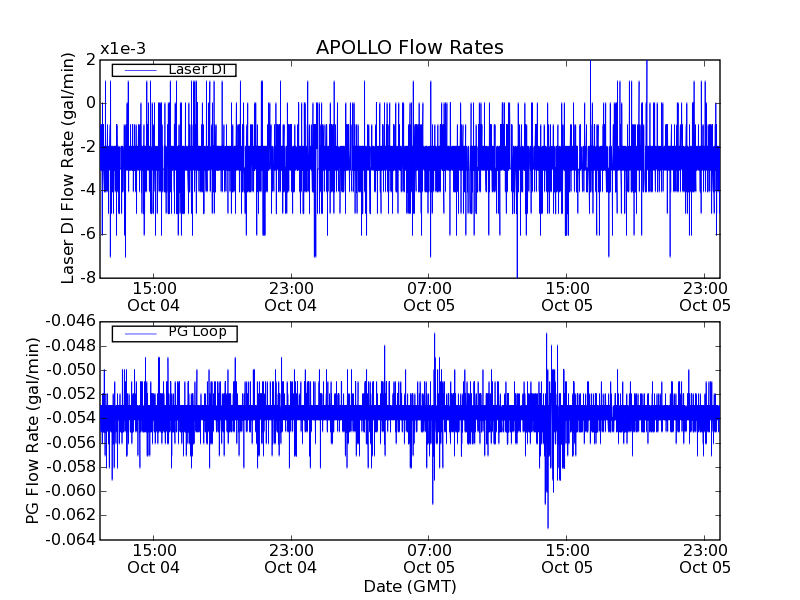Click the "-0.064" tick on PG axis

pos(70,539)
